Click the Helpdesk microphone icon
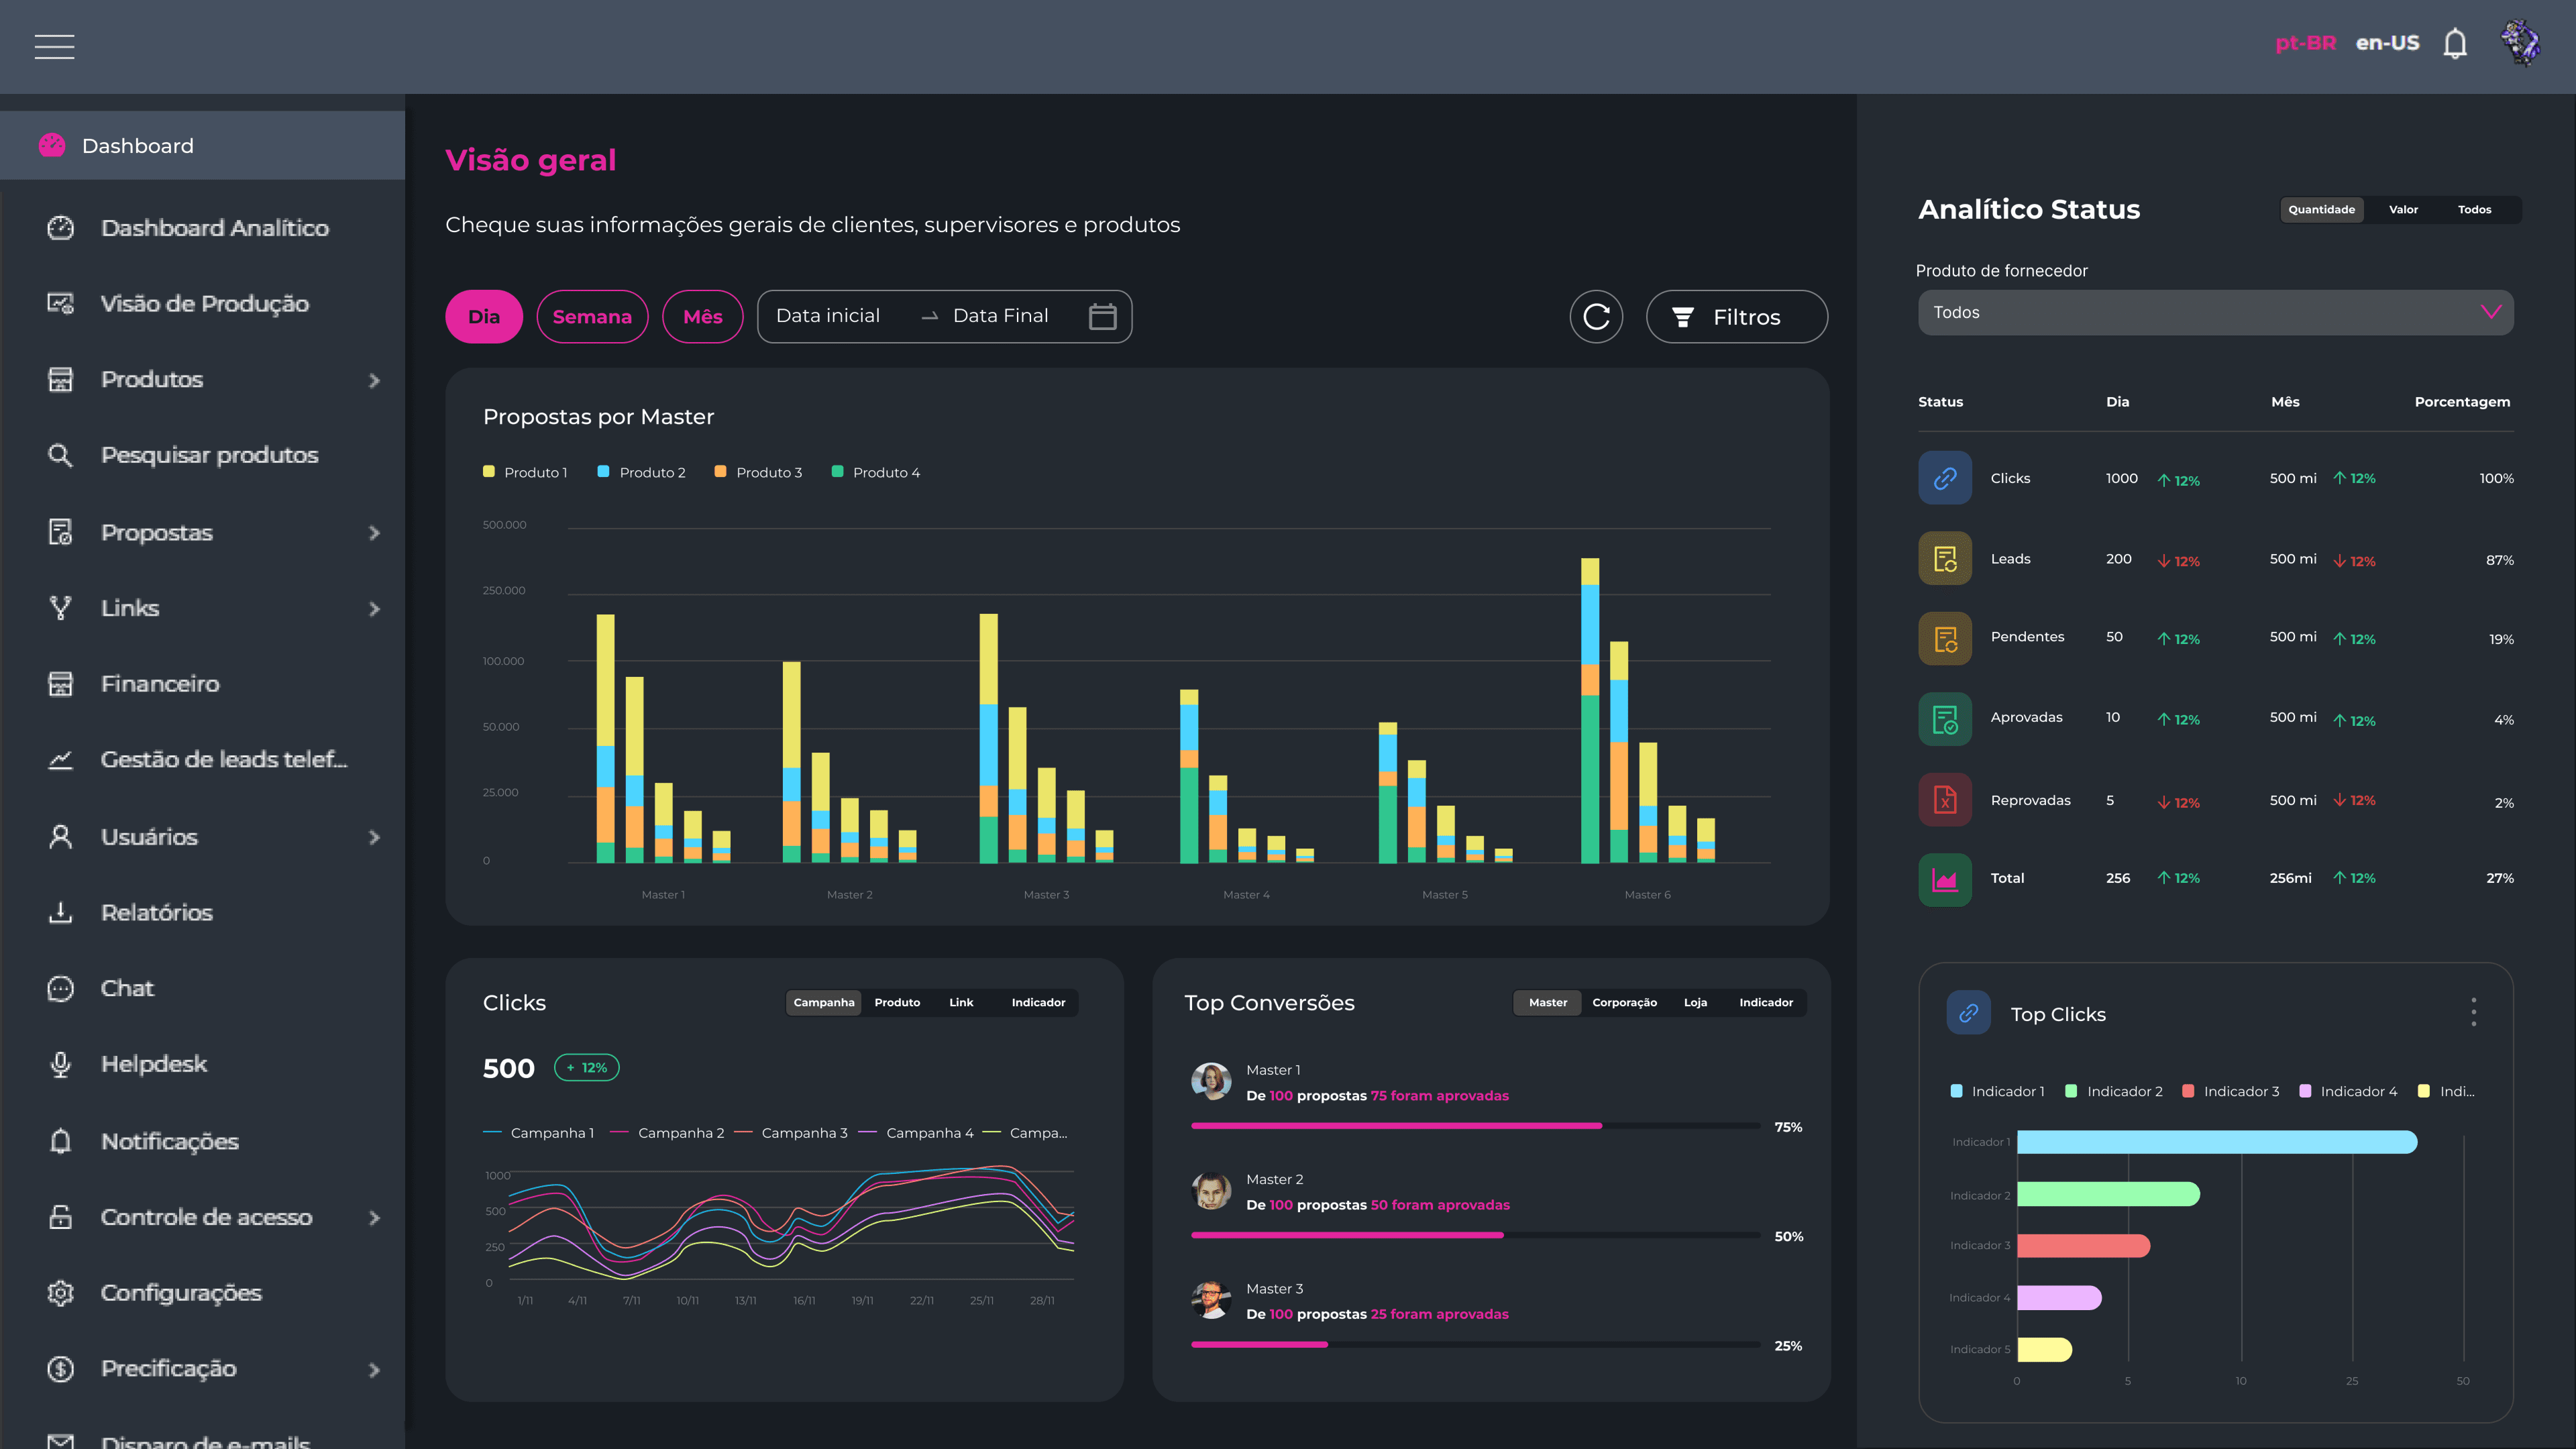Viewport: 2576px width, 1449px height. point(60,1064)
